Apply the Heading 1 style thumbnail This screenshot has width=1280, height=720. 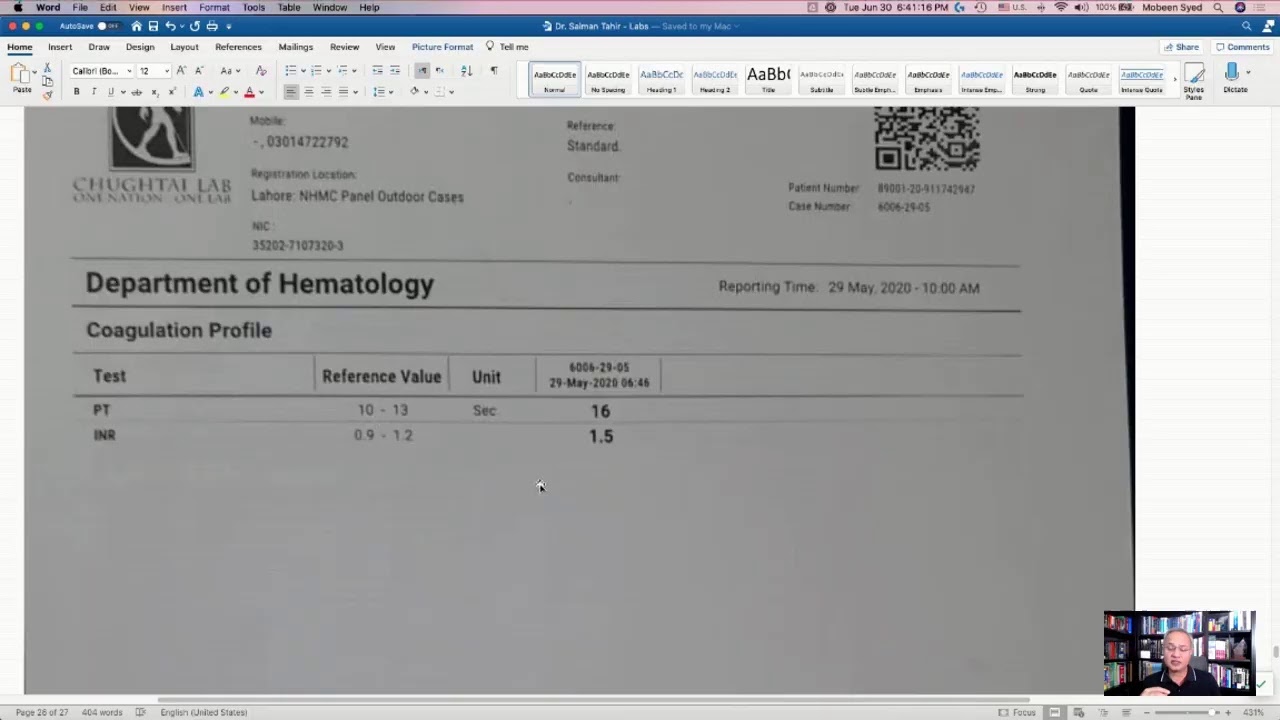tap(661, 79)
